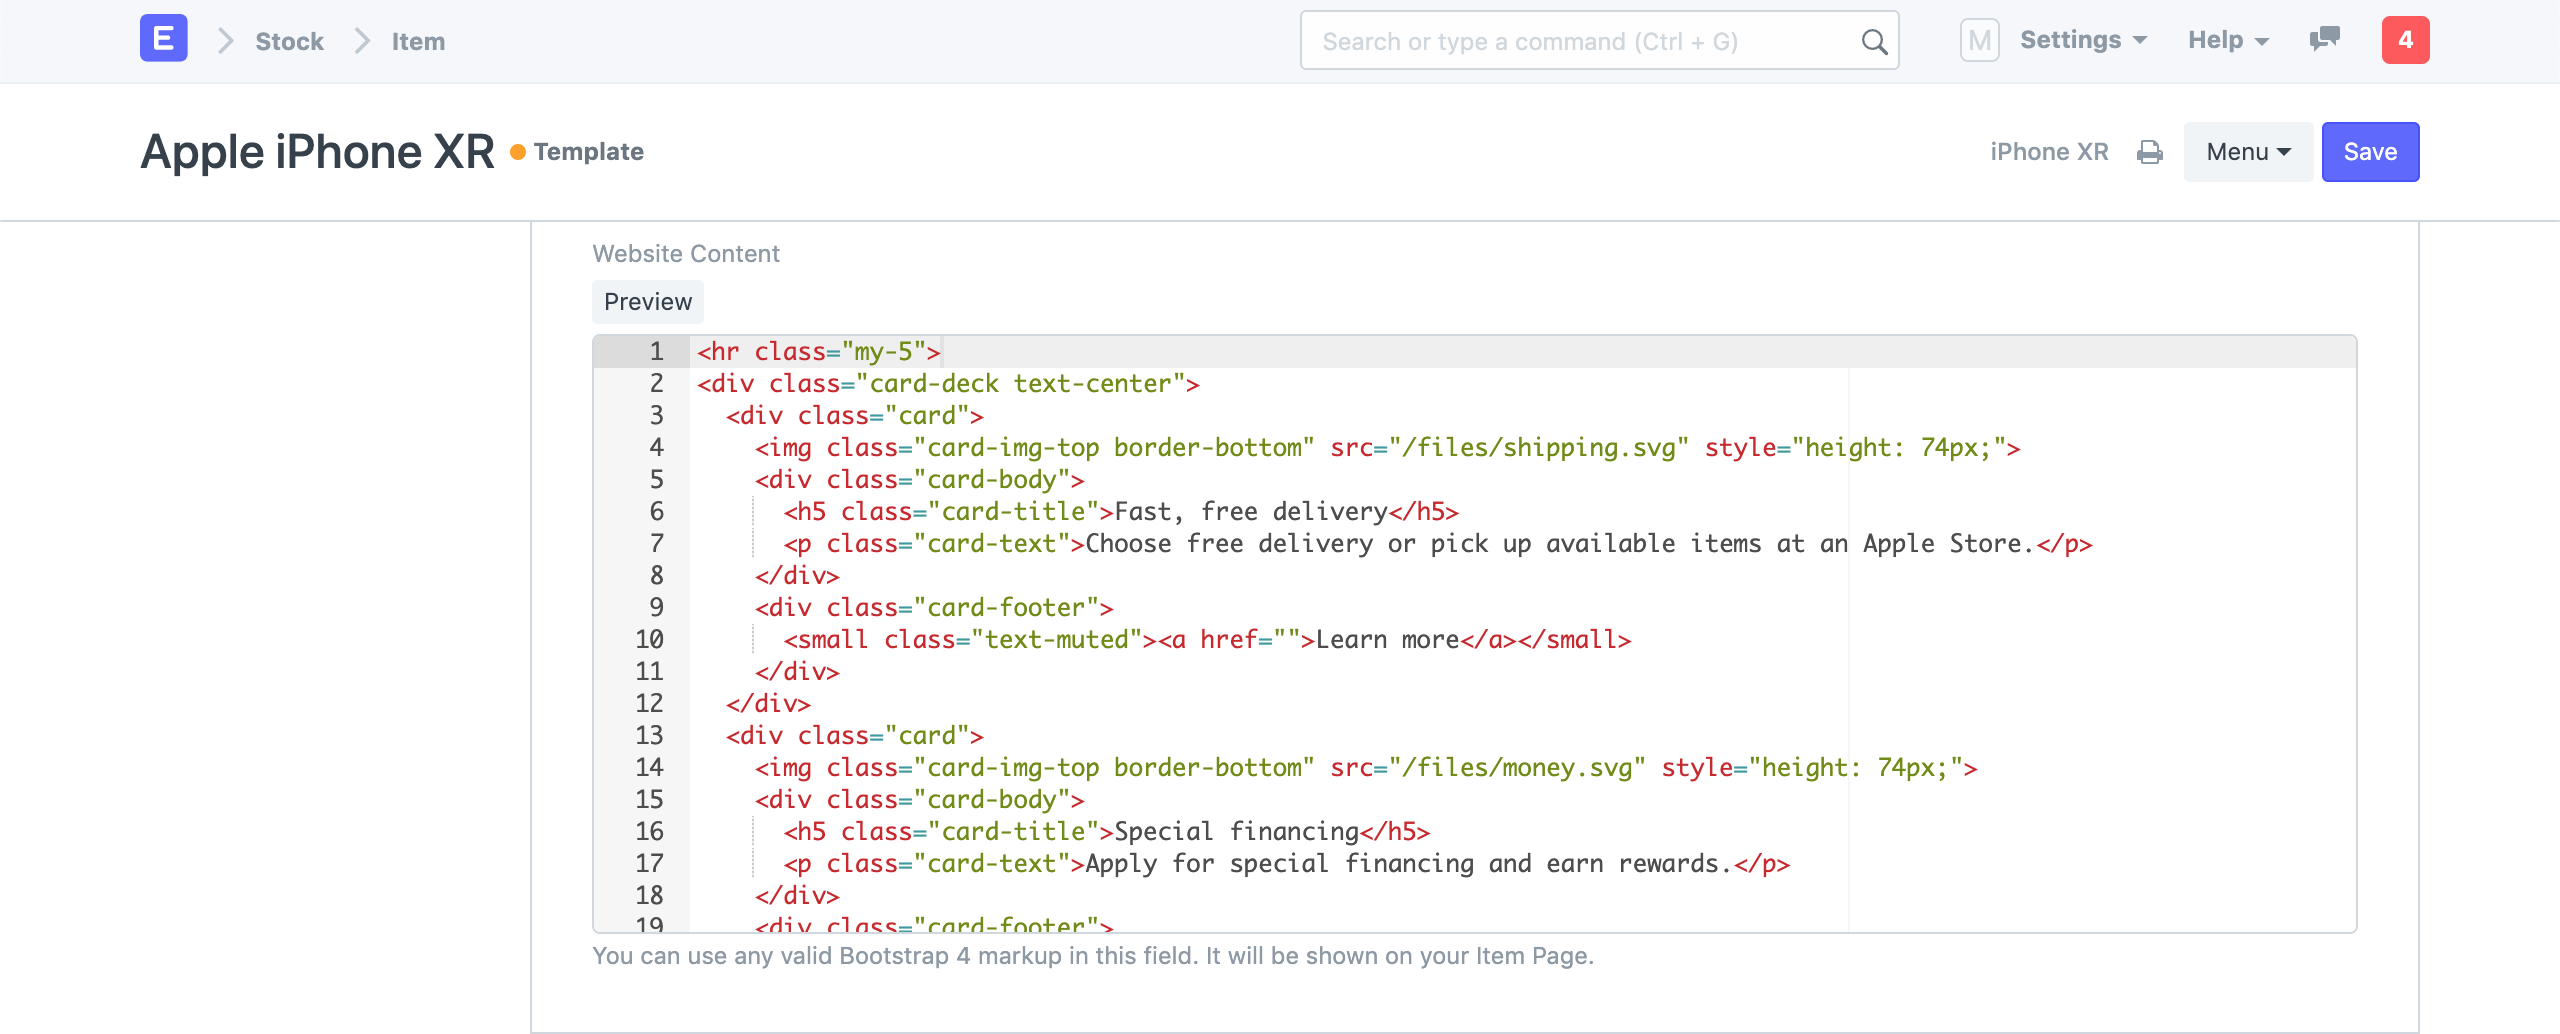
Task: Click the first 'Learn more' link line
Action: click(1207, 640)
